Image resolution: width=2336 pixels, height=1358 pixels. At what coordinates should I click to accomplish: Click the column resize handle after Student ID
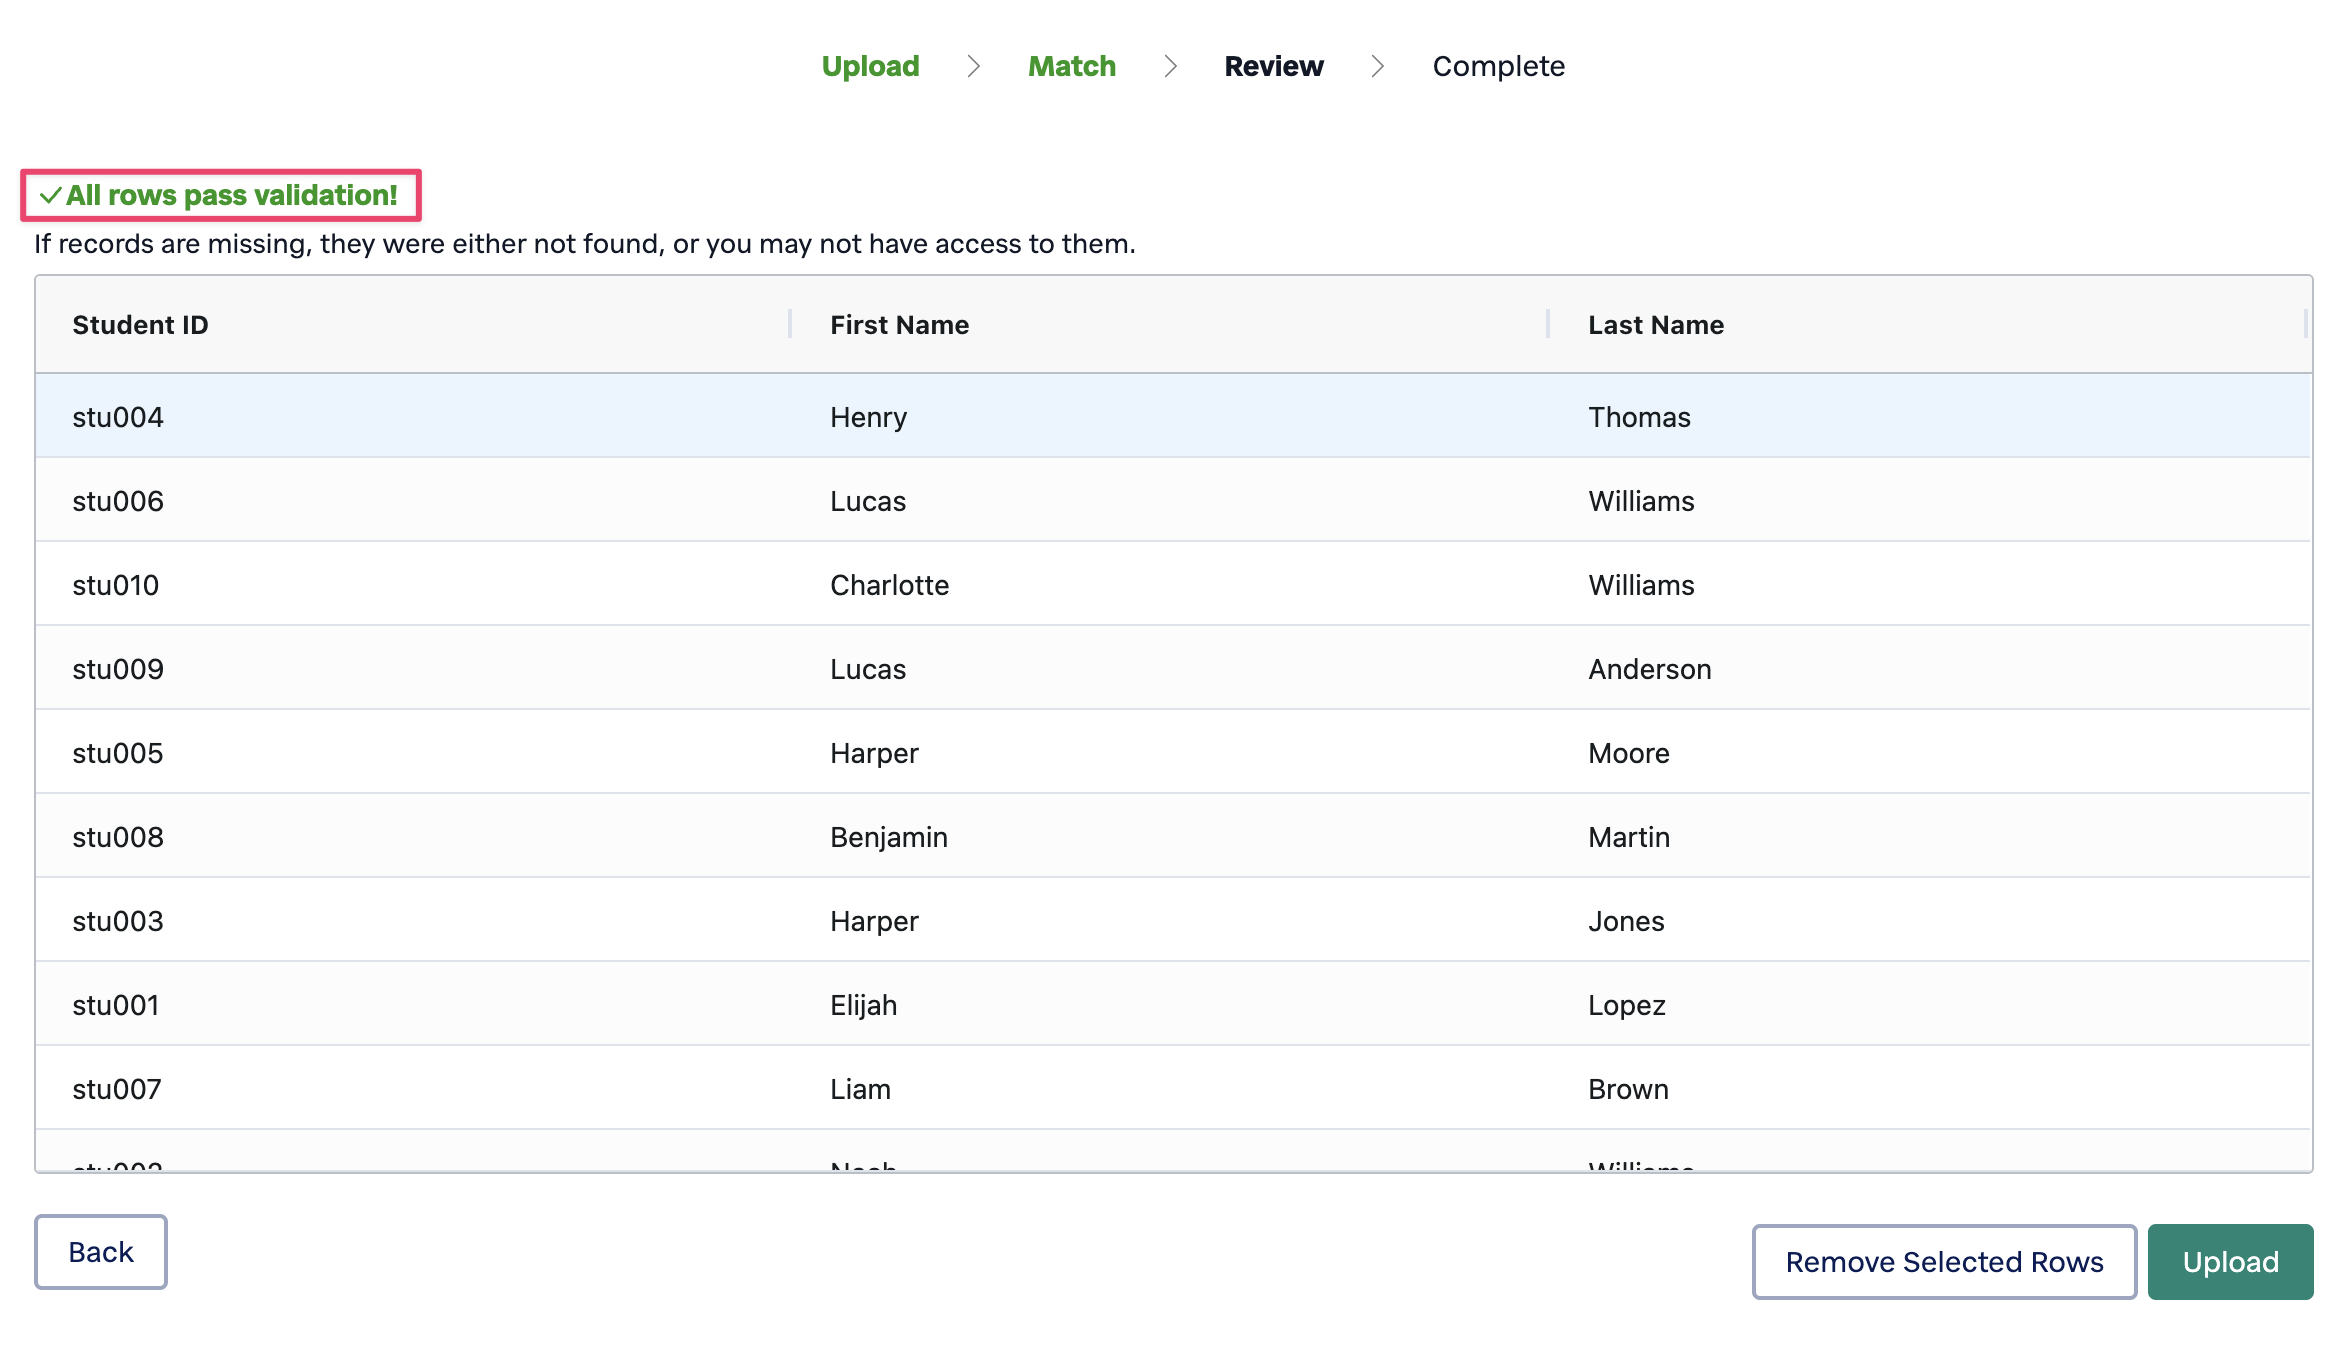pos(789,324)
